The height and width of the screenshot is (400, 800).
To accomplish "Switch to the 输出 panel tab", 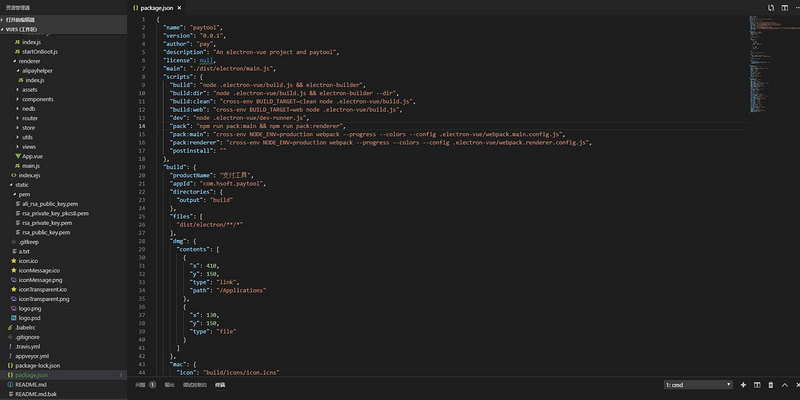I will click(x=169, y=384).
